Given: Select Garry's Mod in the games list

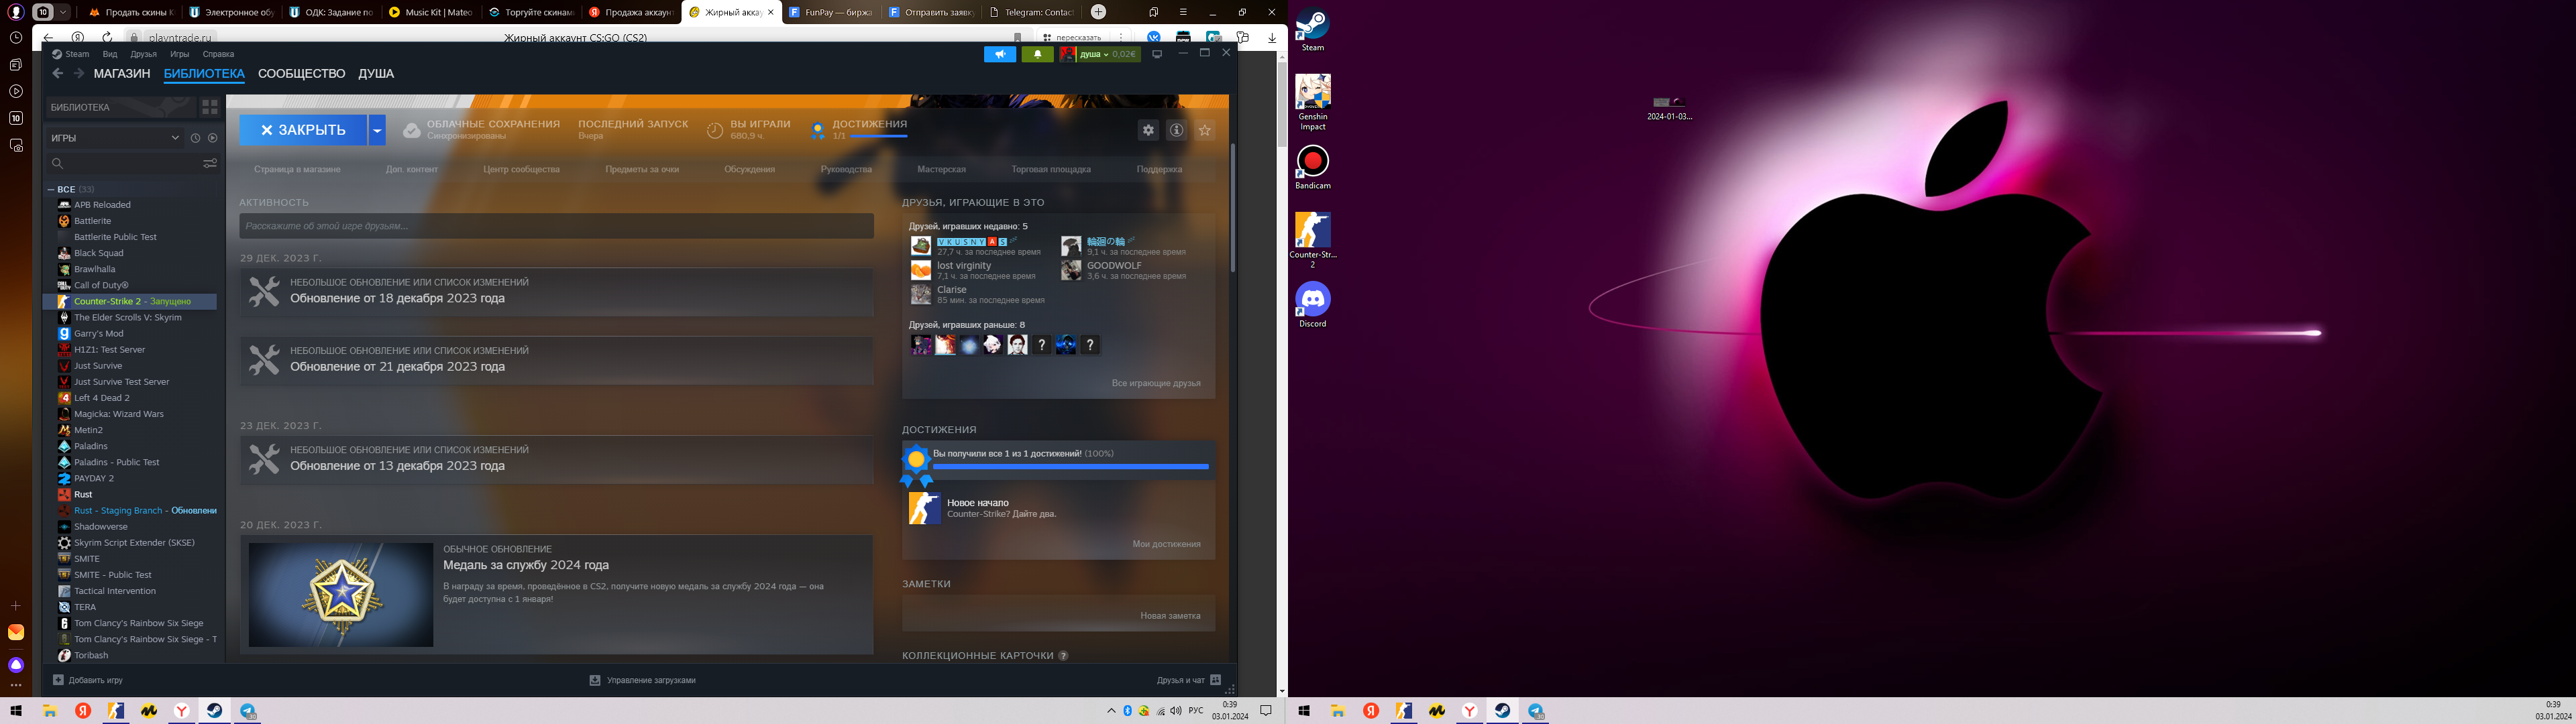Looking at the screenshot, I should tap(99, 333).
